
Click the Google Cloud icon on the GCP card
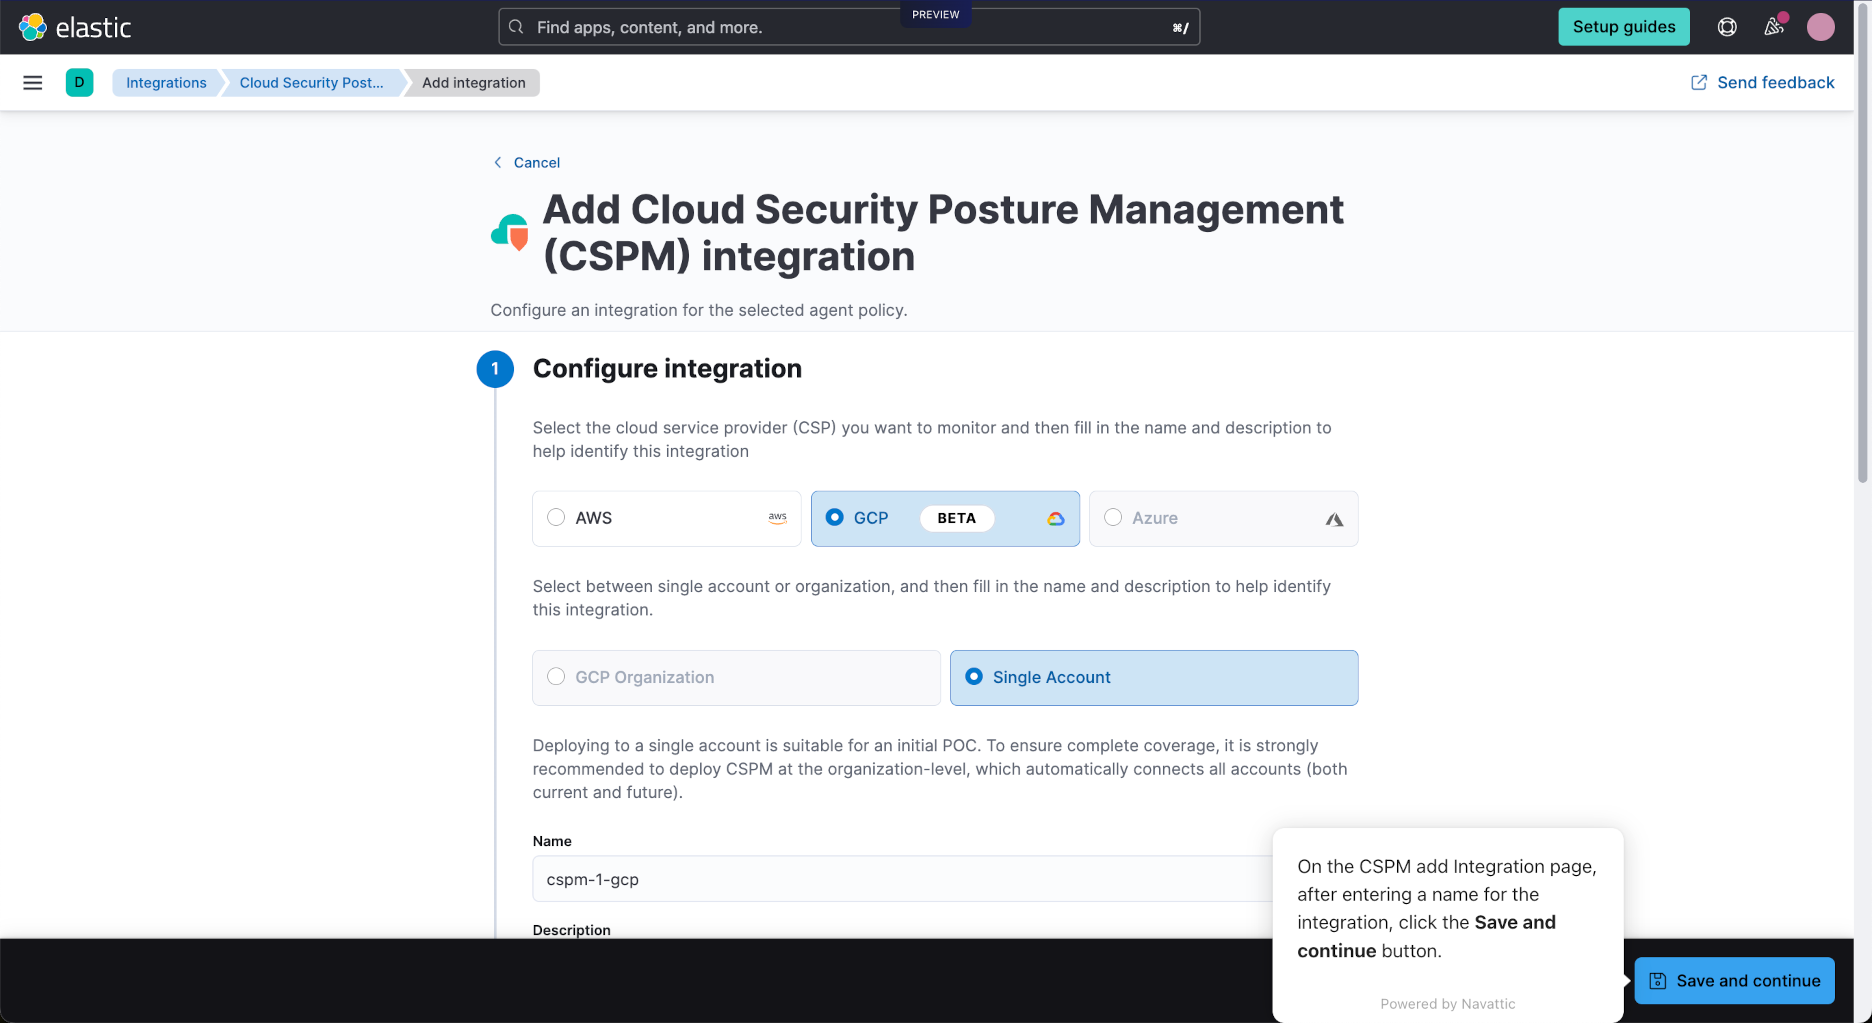1056,518
